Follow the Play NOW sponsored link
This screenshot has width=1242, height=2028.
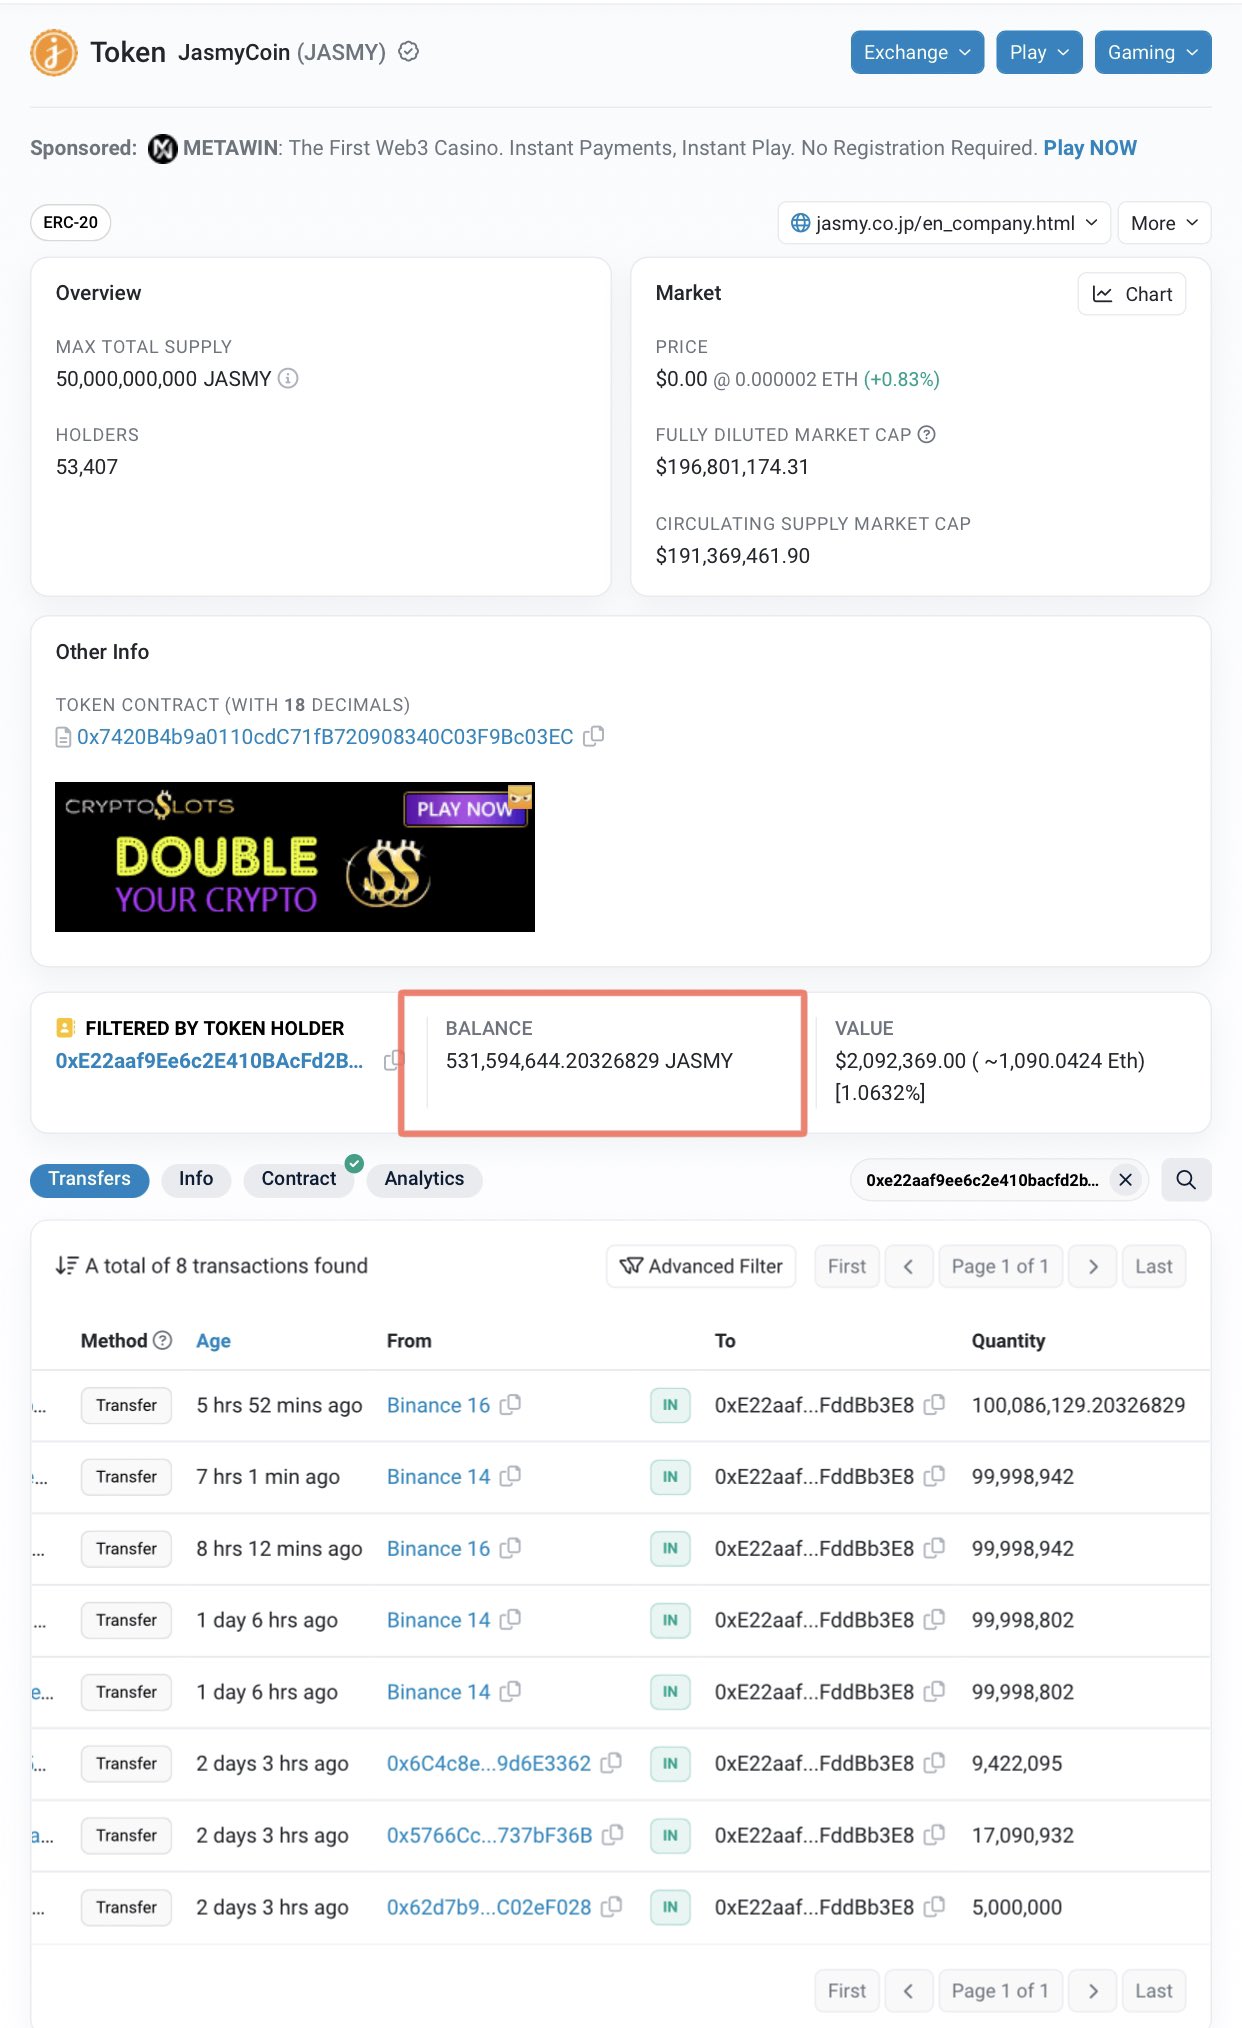(1090, 148)
